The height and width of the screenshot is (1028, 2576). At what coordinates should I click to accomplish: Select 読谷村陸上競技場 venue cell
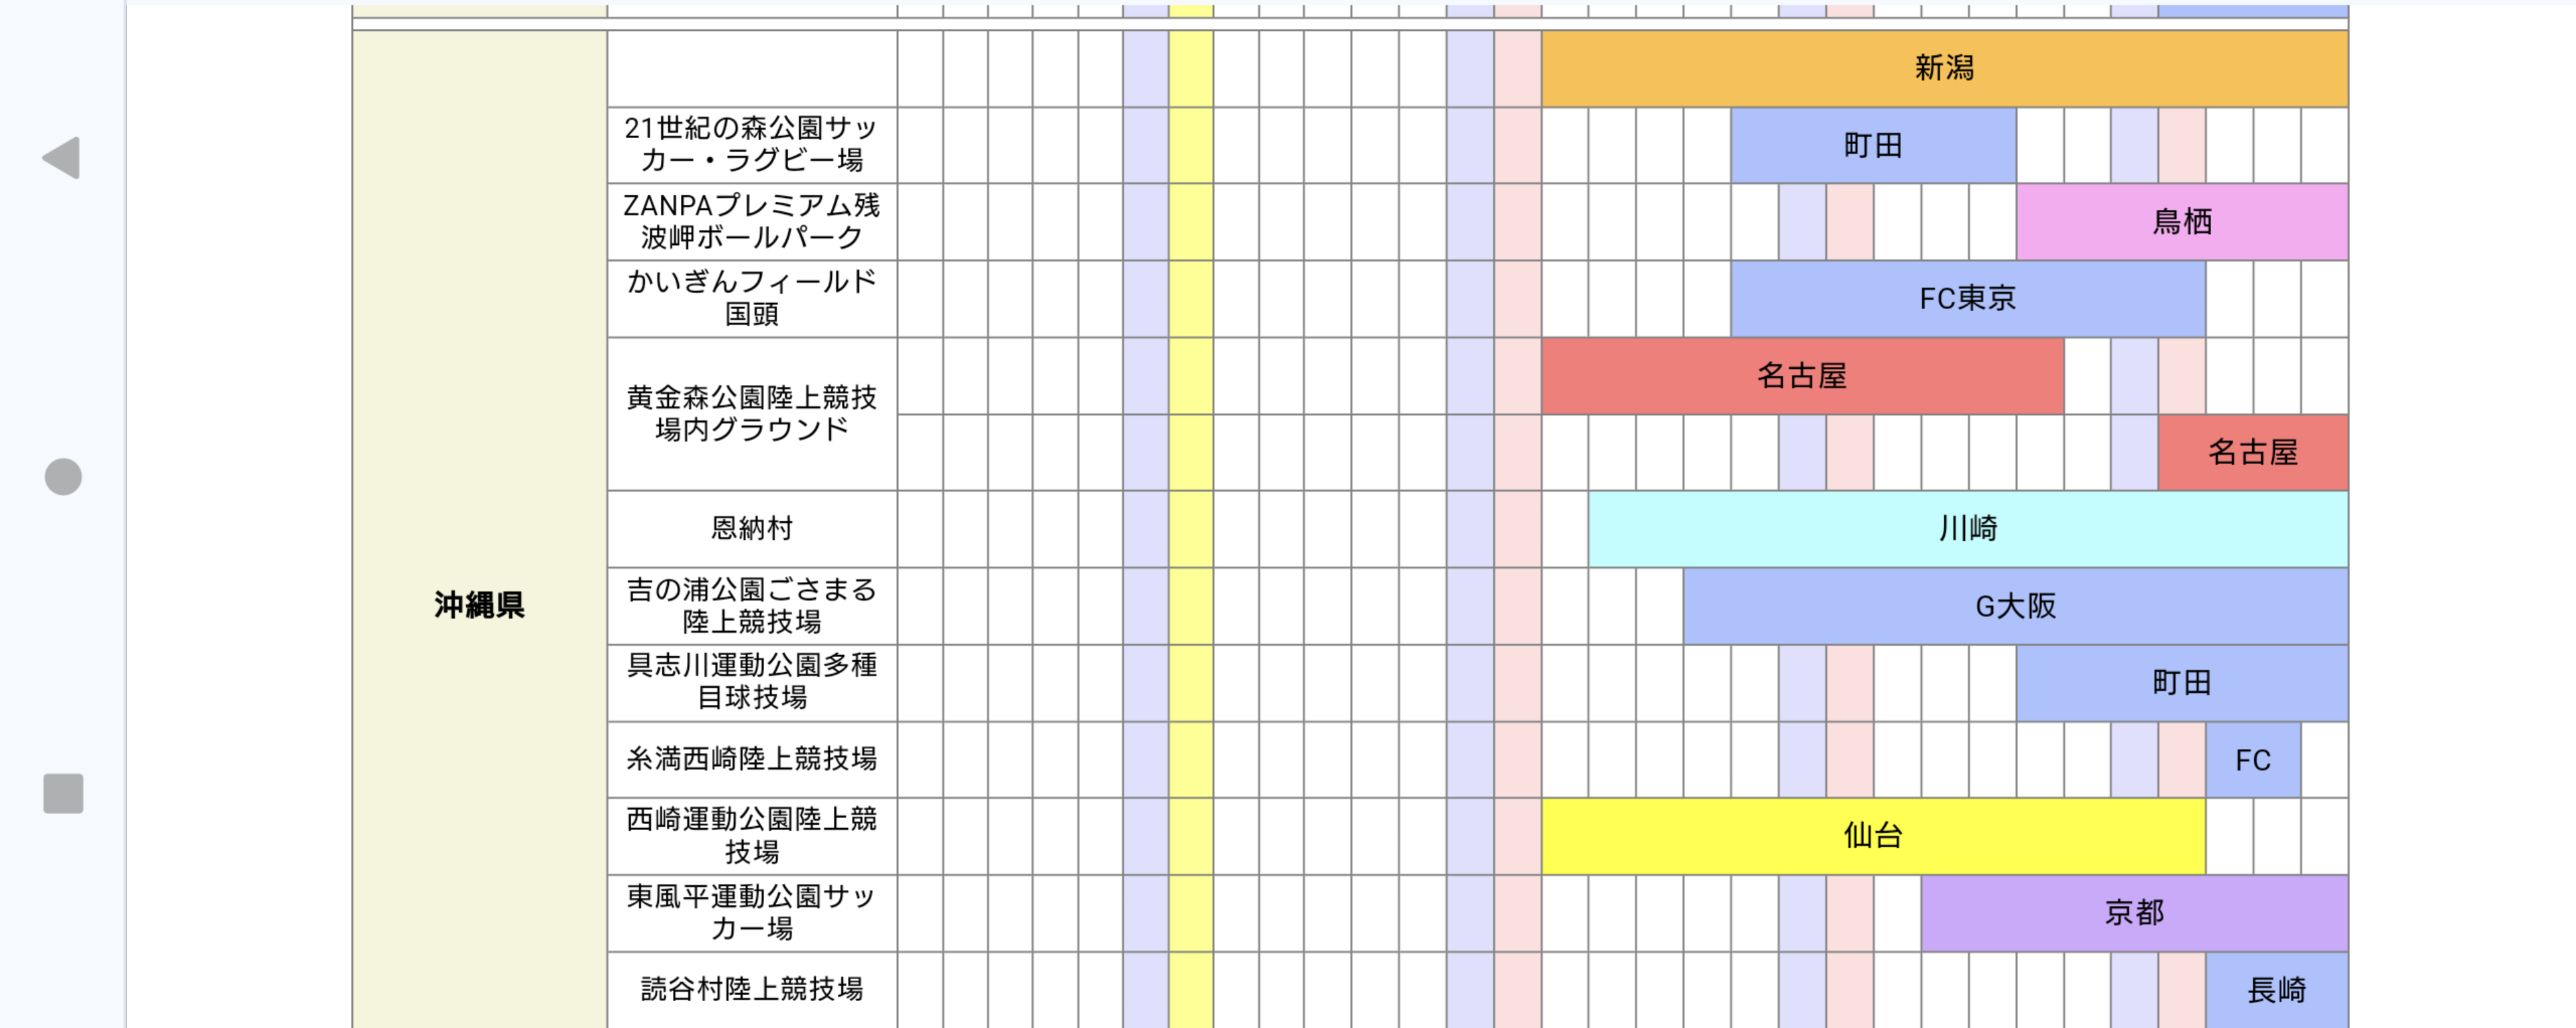pos(752,990)
